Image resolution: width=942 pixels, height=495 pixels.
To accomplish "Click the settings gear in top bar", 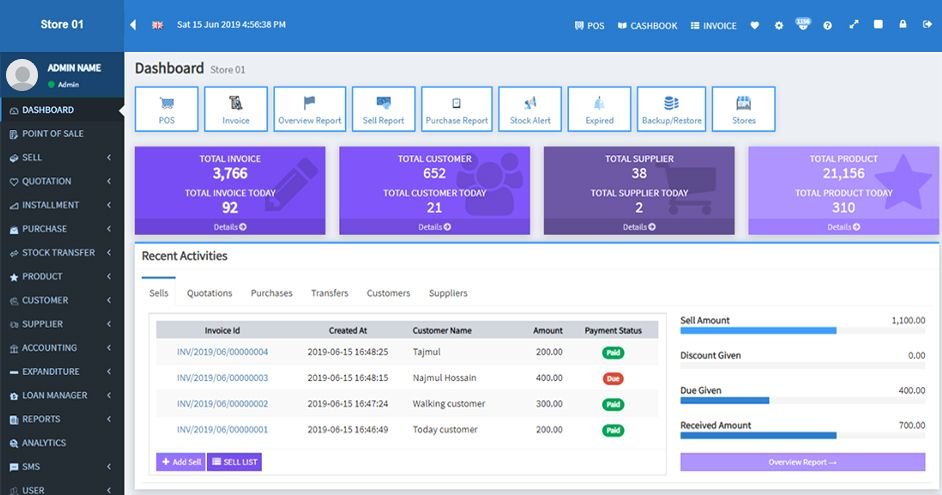I will coord(779,25).
